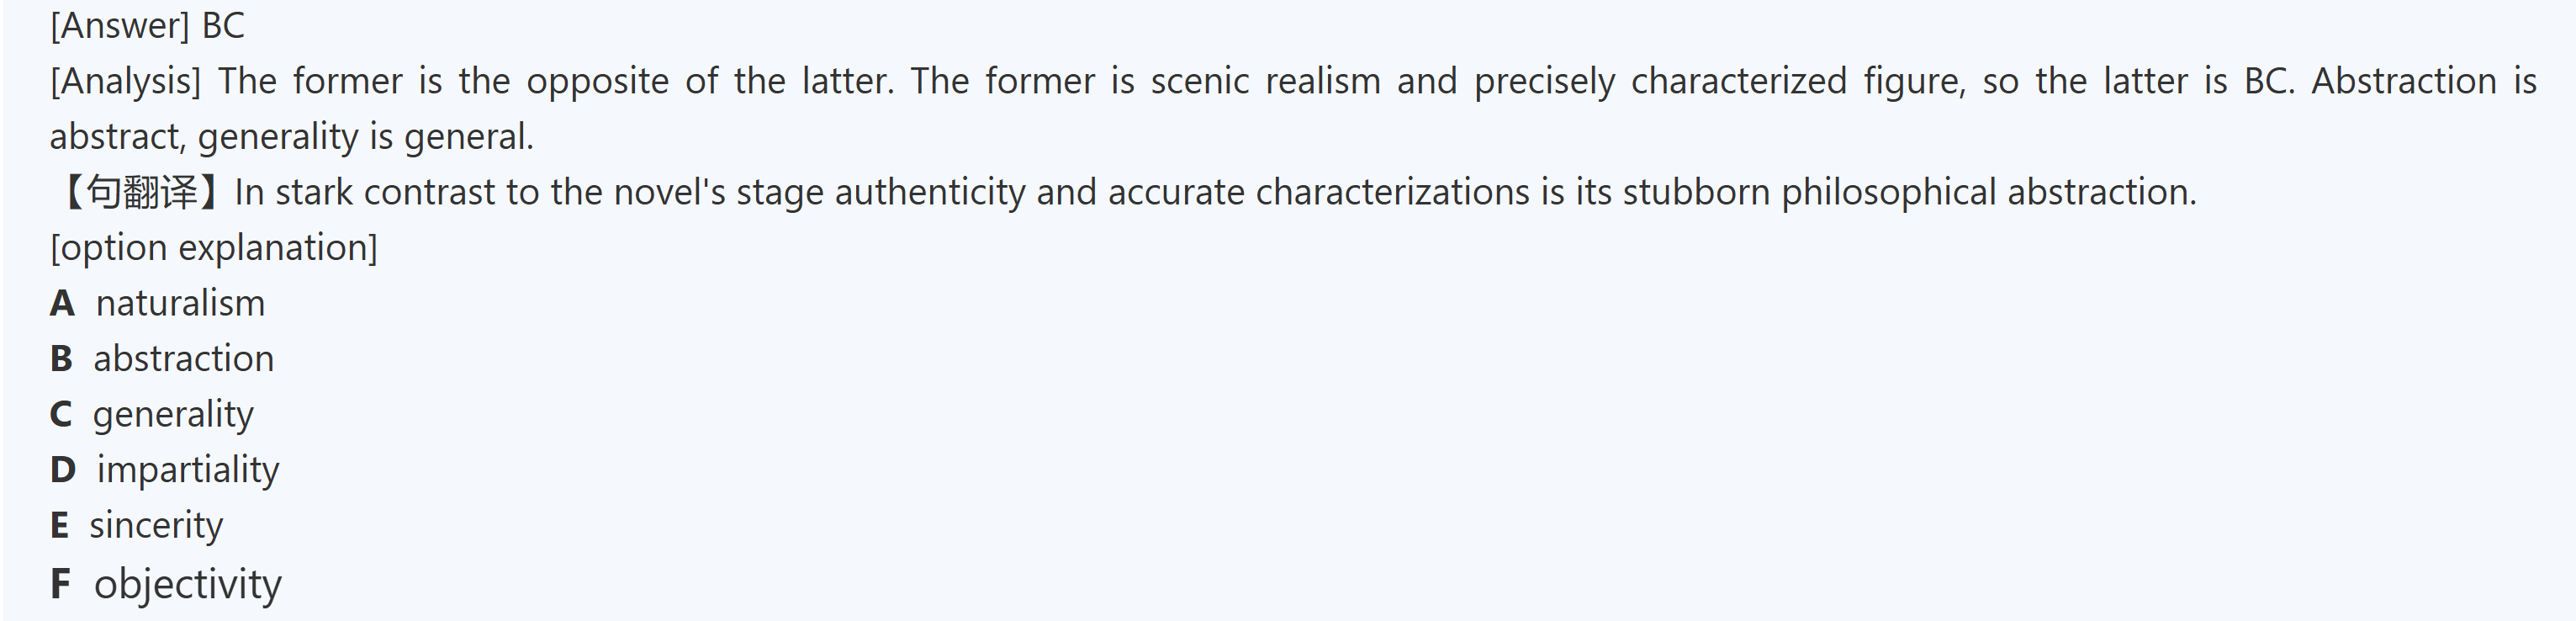
Task: Click the option word "generality" beside C
Action: click(173, 415)
